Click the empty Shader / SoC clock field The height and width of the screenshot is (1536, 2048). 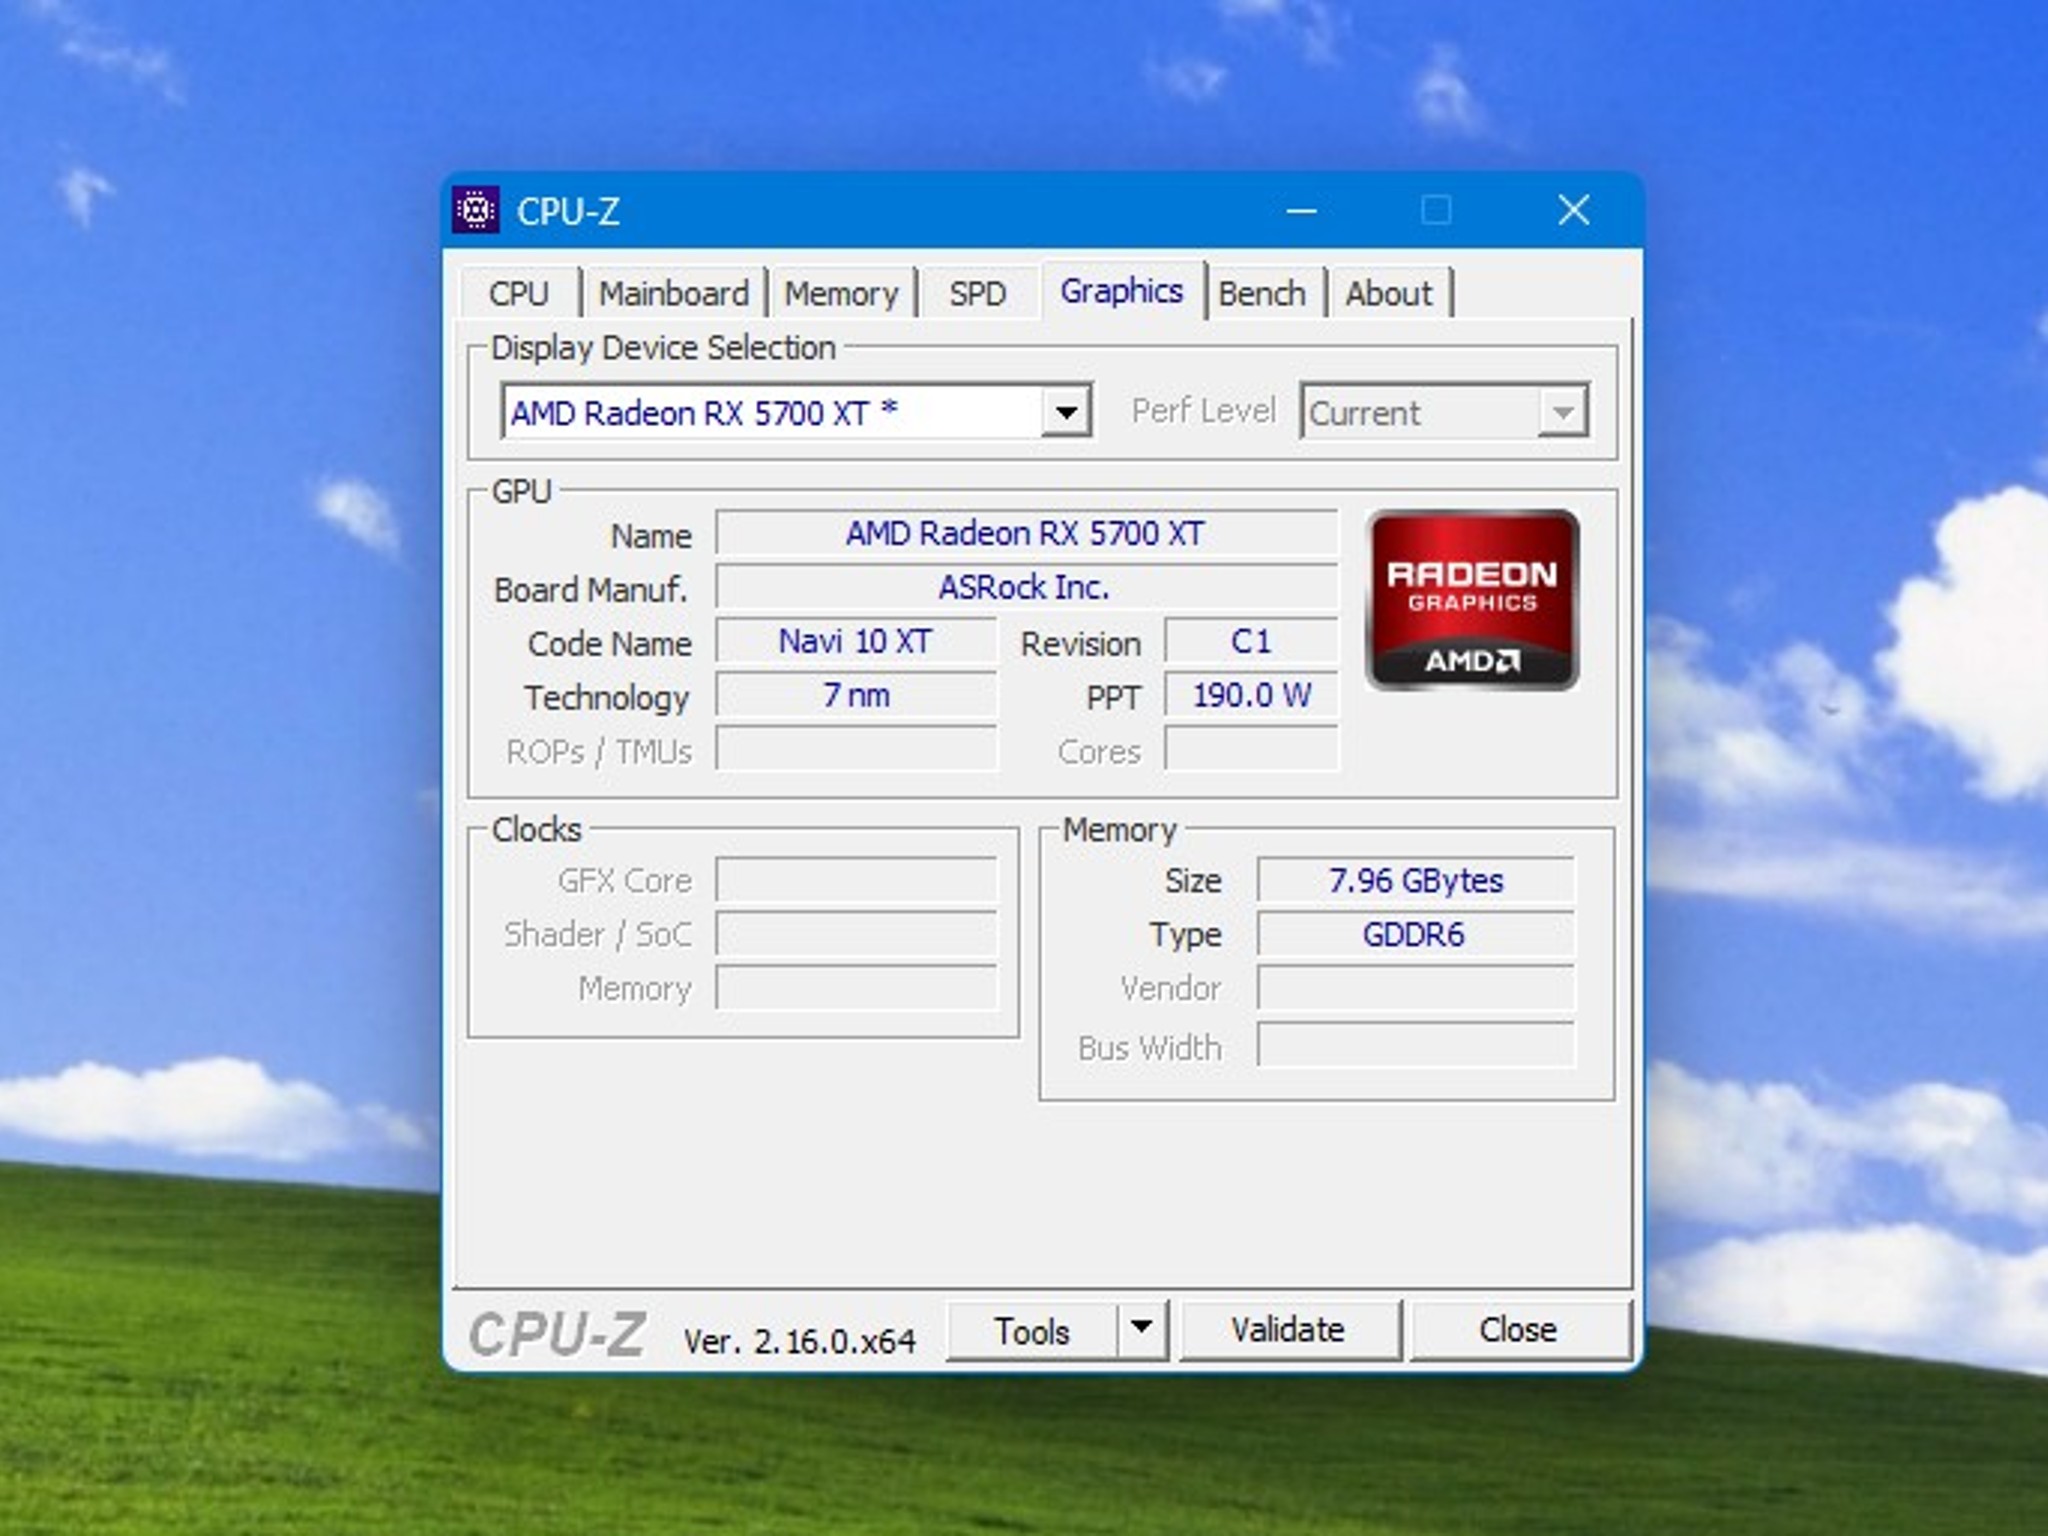tap(856, 934)
